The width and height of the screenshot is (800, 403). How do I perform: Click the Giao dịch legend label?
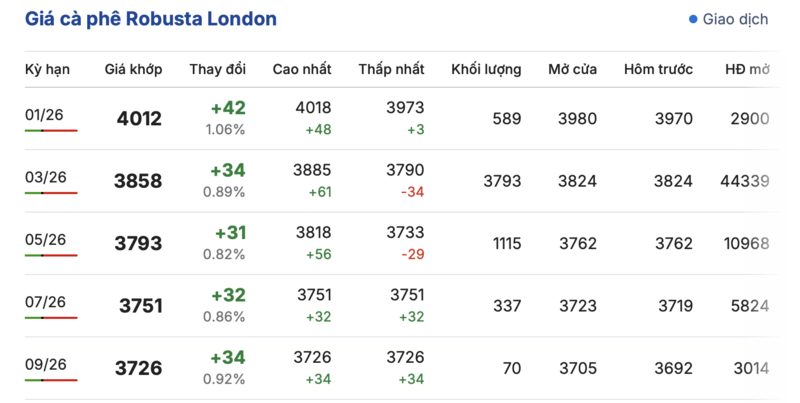737,20
